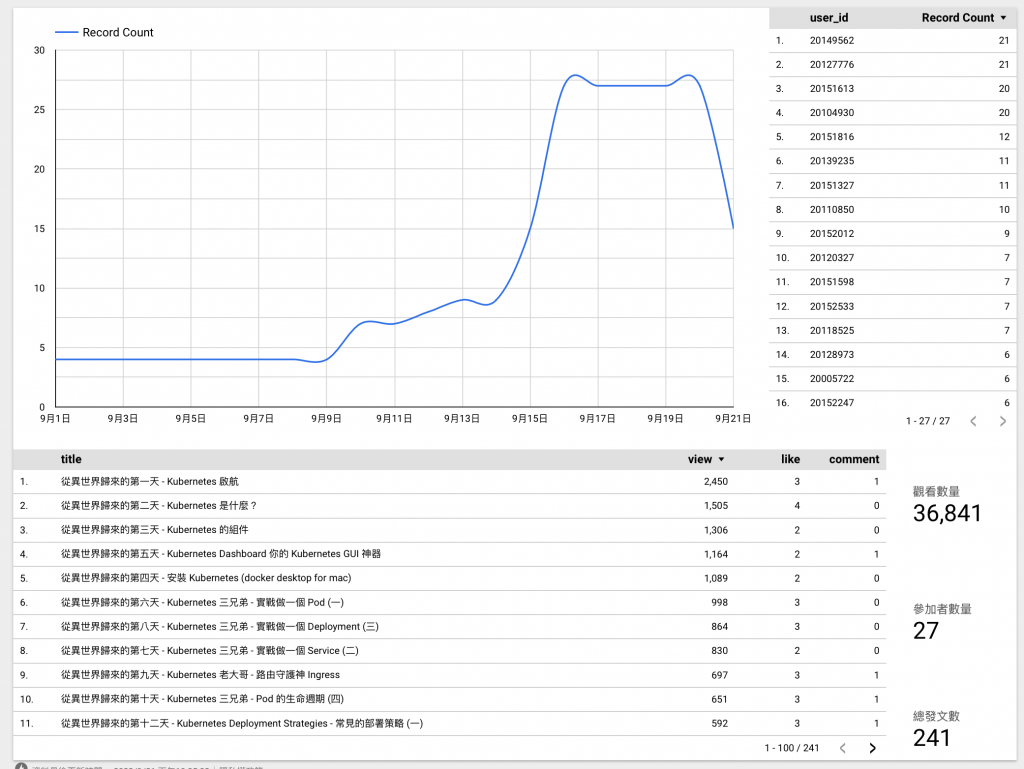This screenshot has width=1024, height=769.
Task: Click user_id 20139235 row
Action: click(892, 161)
